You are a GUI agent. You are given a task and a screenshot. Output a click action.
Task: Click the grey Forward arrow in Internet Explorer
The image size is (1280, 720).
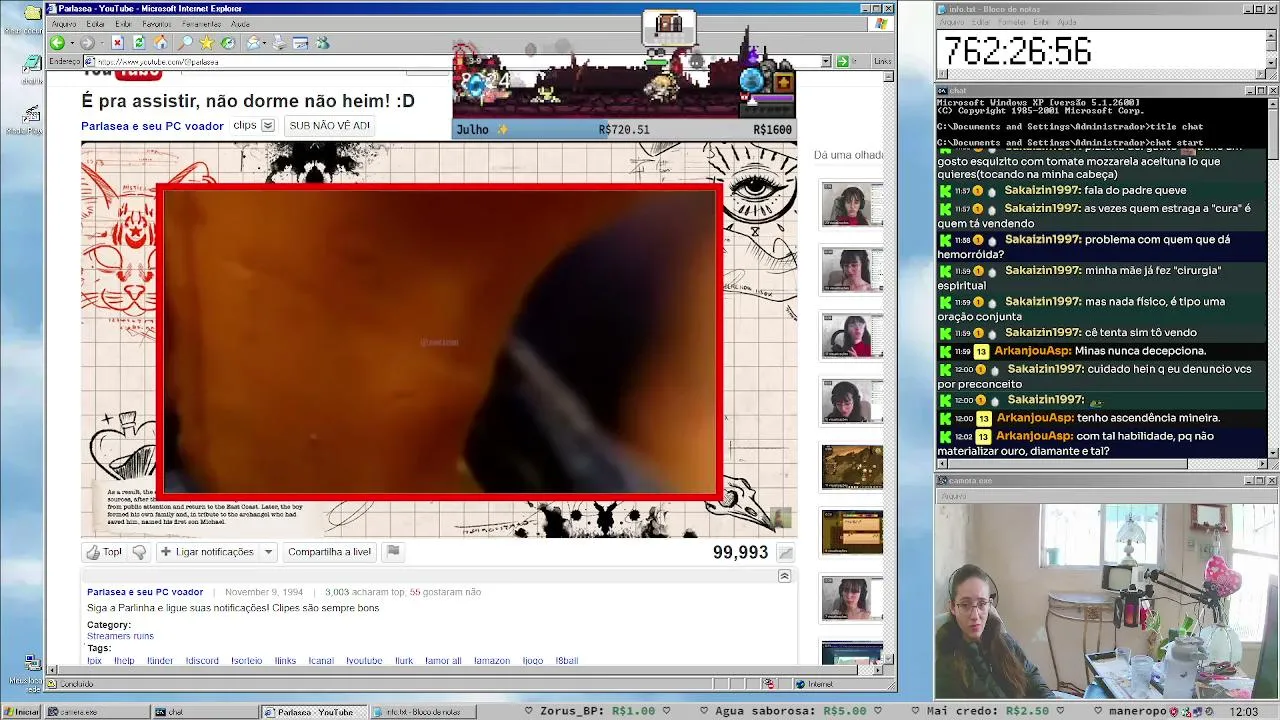tap(87, 43)
